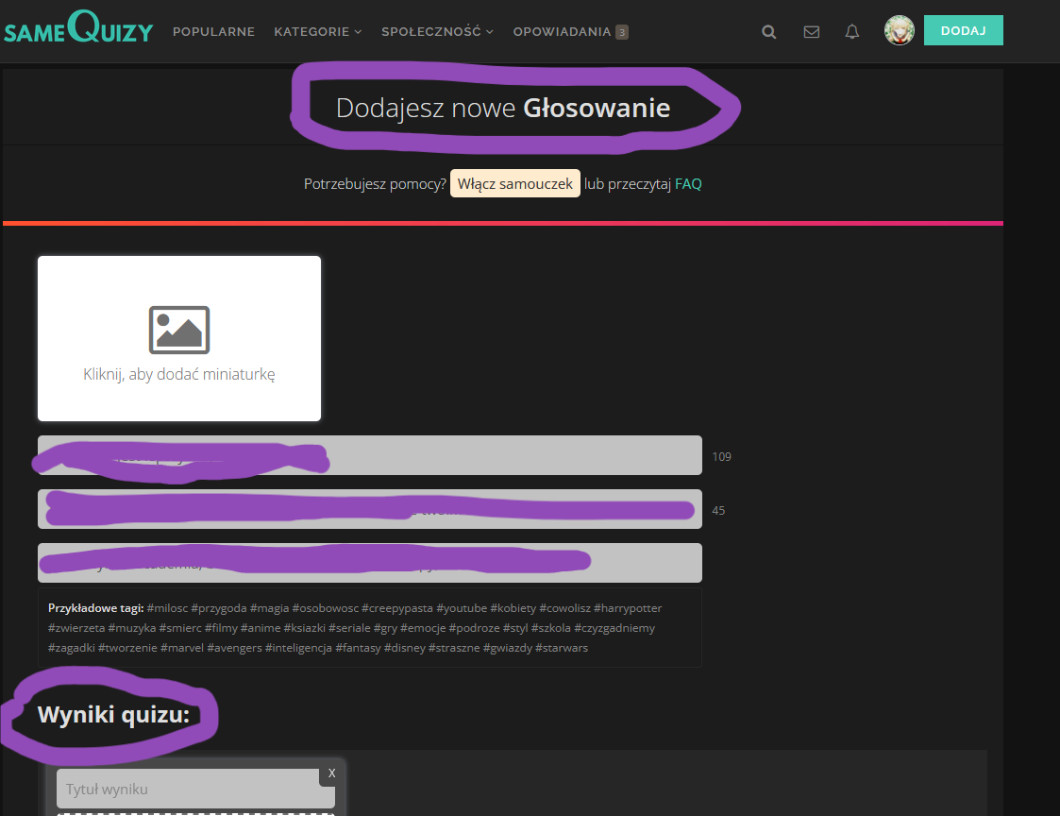Click the sameQuizy logo

coord(78,31)
